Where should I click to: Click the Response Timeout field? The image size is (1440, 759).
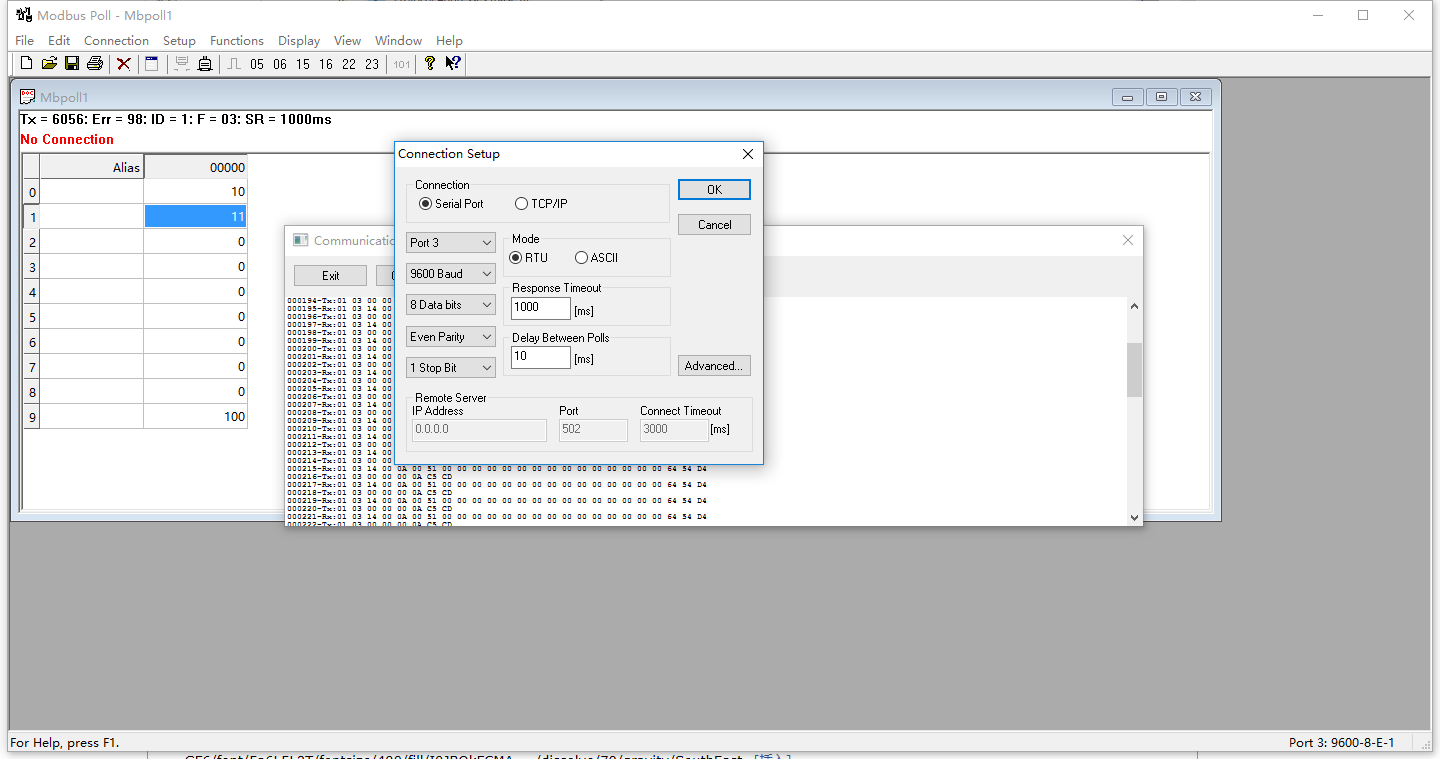point(541,308)
